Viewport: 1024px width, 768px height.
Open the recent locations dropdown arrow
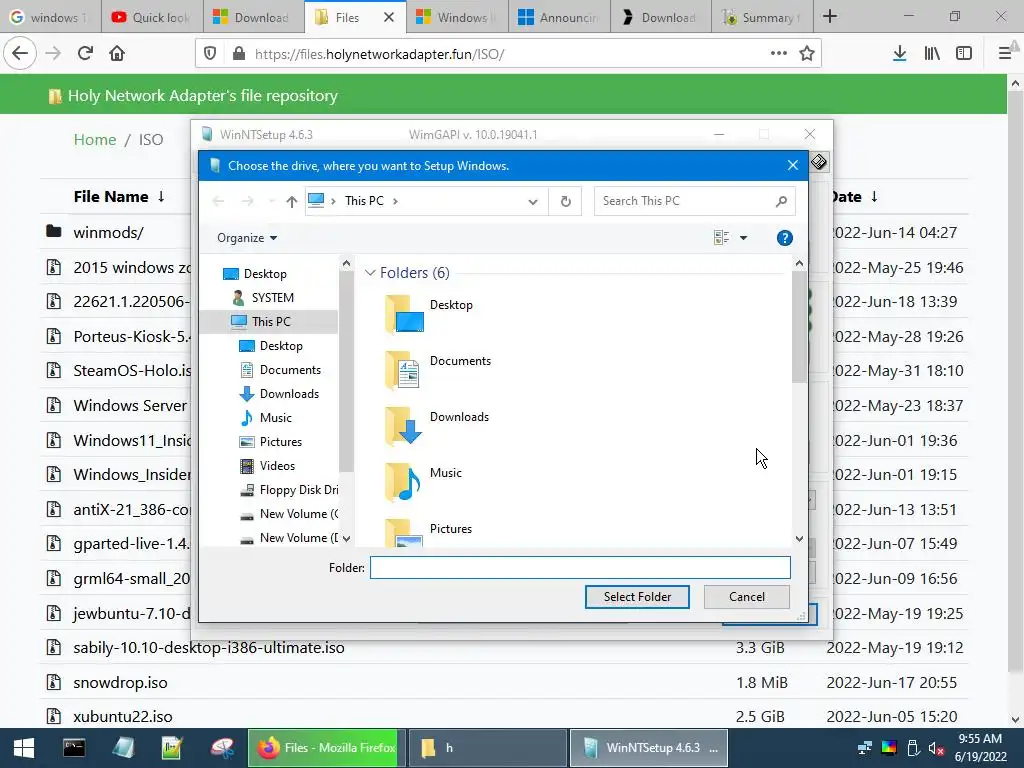click(x=271, y=201)
